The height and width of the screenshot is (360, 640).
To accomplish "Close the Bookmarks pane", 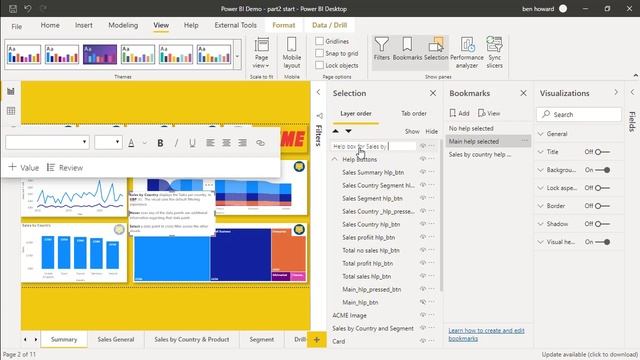I will [x=523, y=93].
